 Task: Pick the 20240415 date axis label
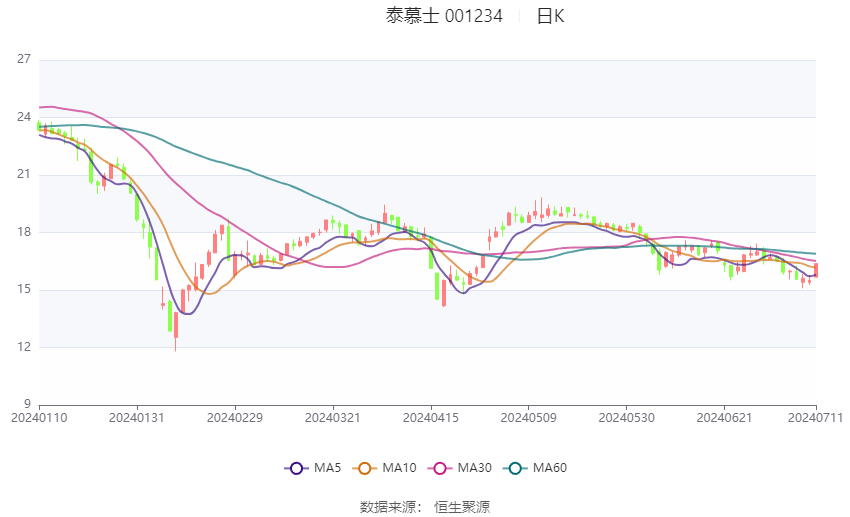(430, 417)
